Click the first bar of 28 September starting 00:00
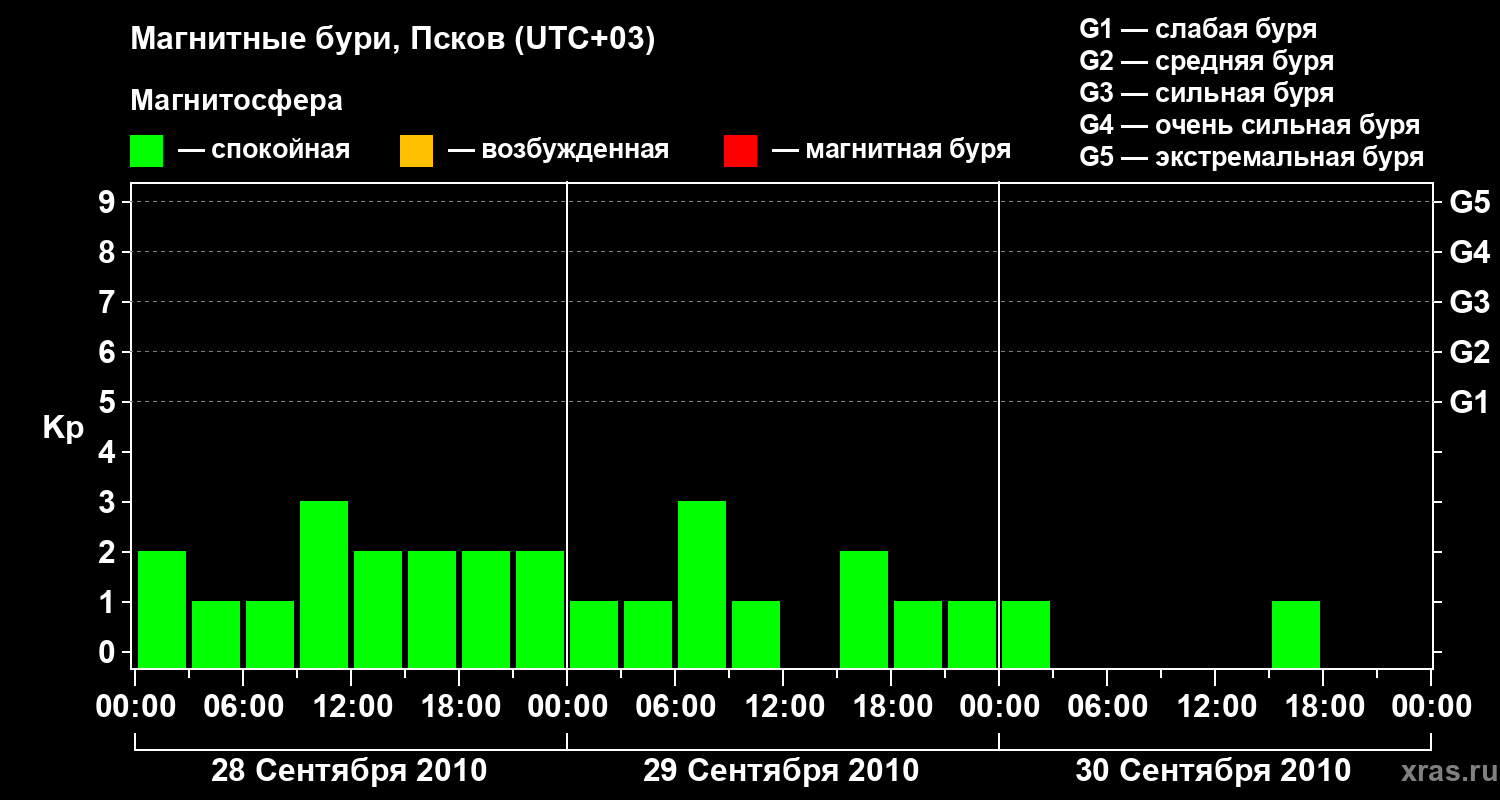The width and height of the screenshot is (1500, 800). pyautogui.click(x=162, y=609)
